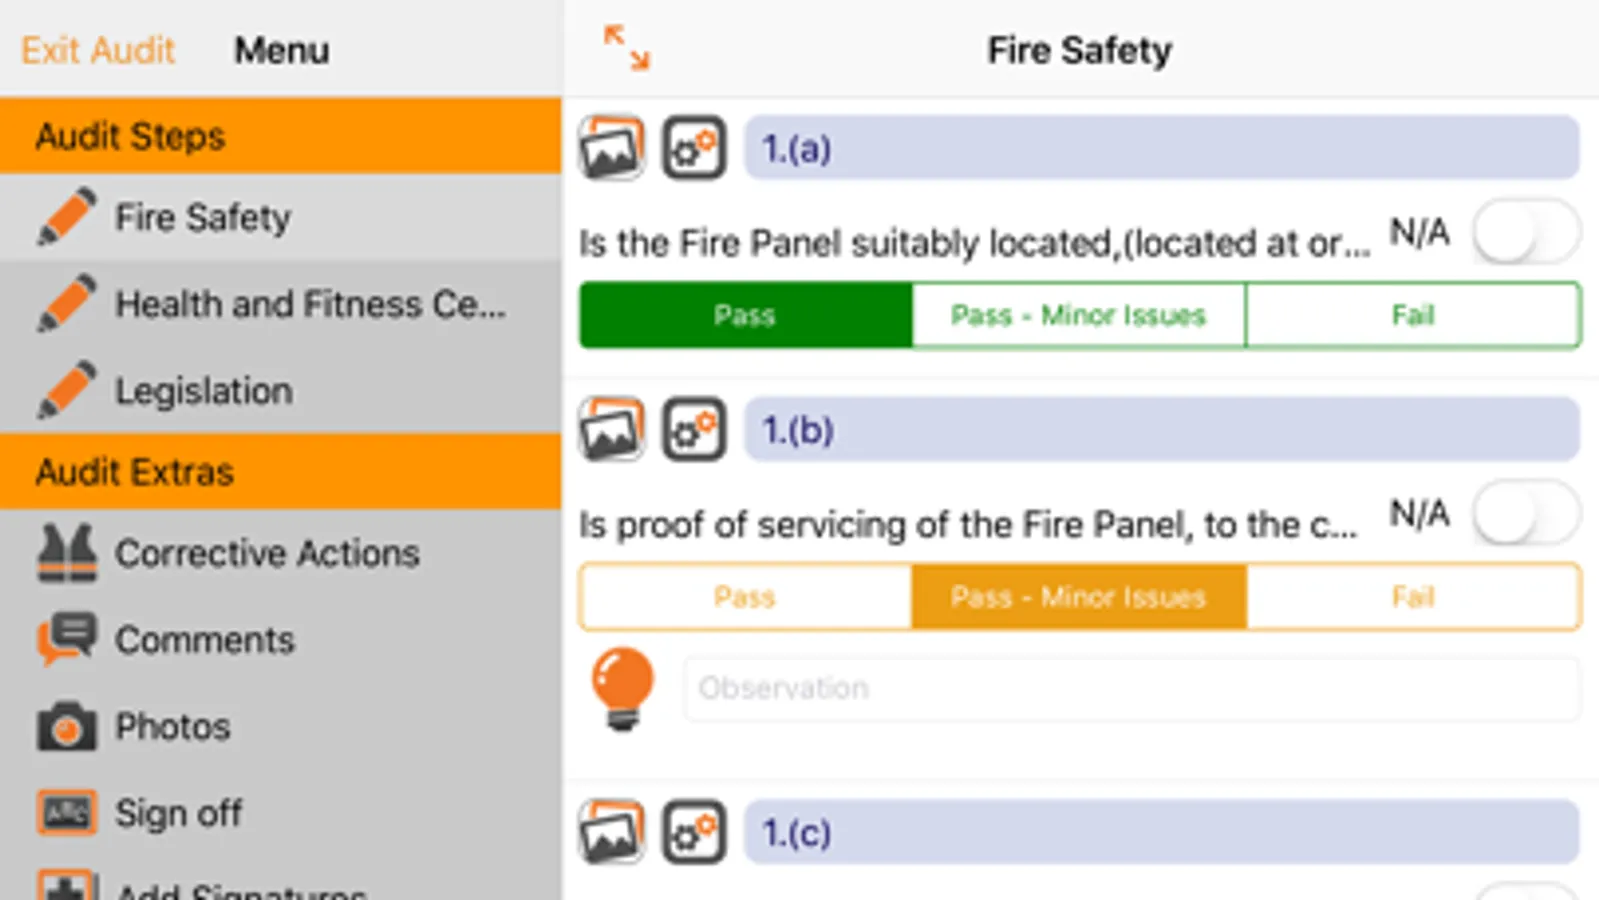Click the Exit Audit link
The image size is (1599, 900).
[98, 50]
